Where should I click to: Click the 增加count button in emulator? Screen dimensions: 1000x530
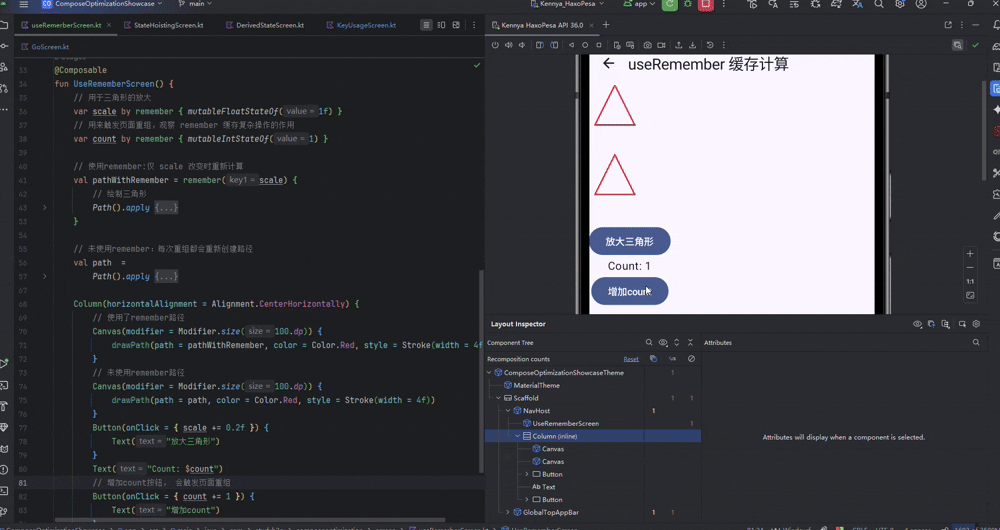629,291
